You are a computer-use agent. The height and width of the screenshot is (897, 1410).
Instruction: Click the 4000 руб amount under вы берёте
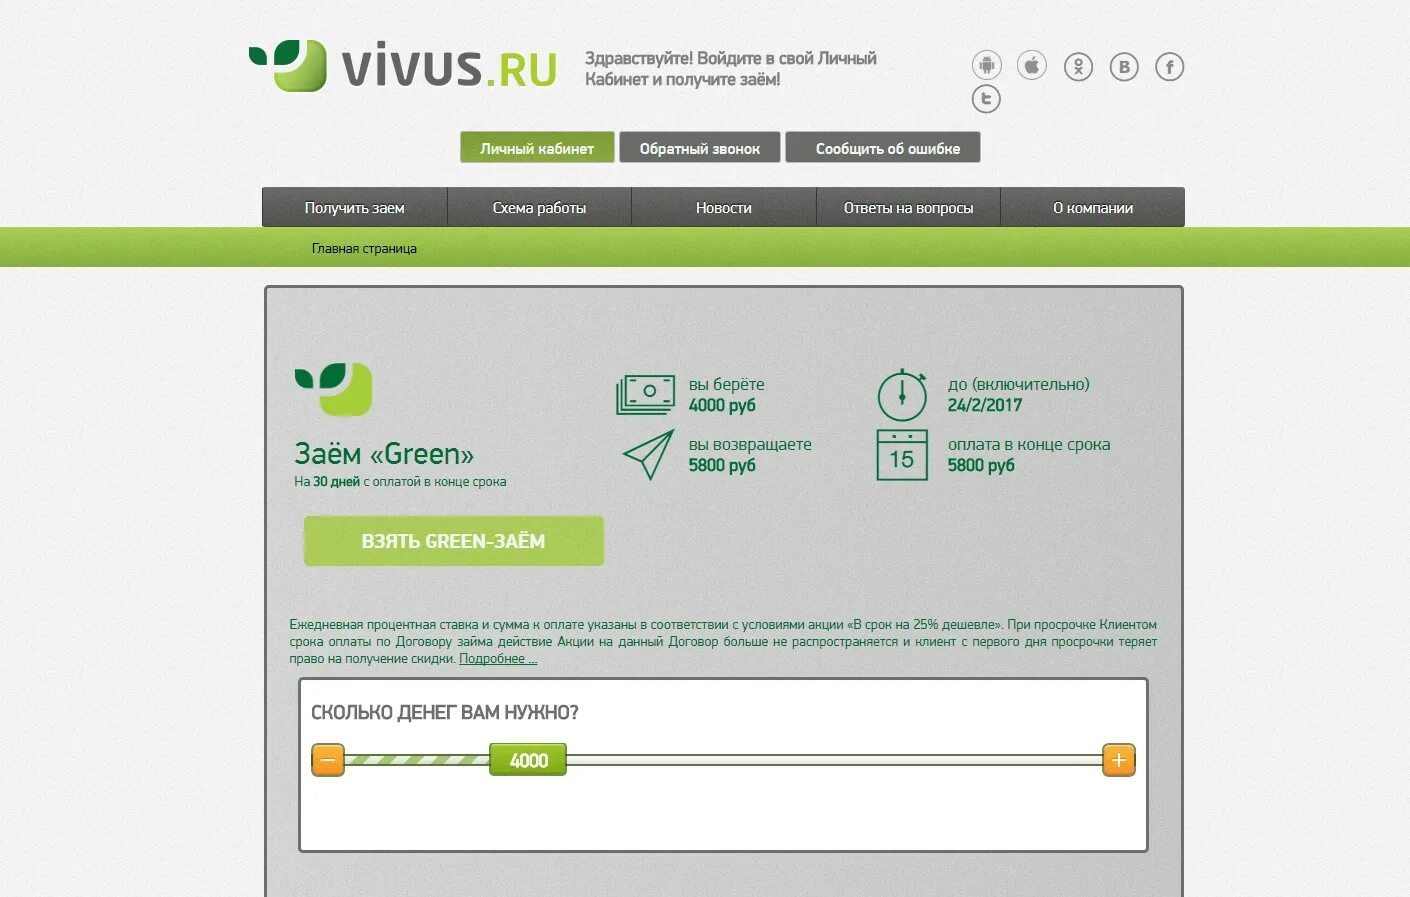click(722, 405)
